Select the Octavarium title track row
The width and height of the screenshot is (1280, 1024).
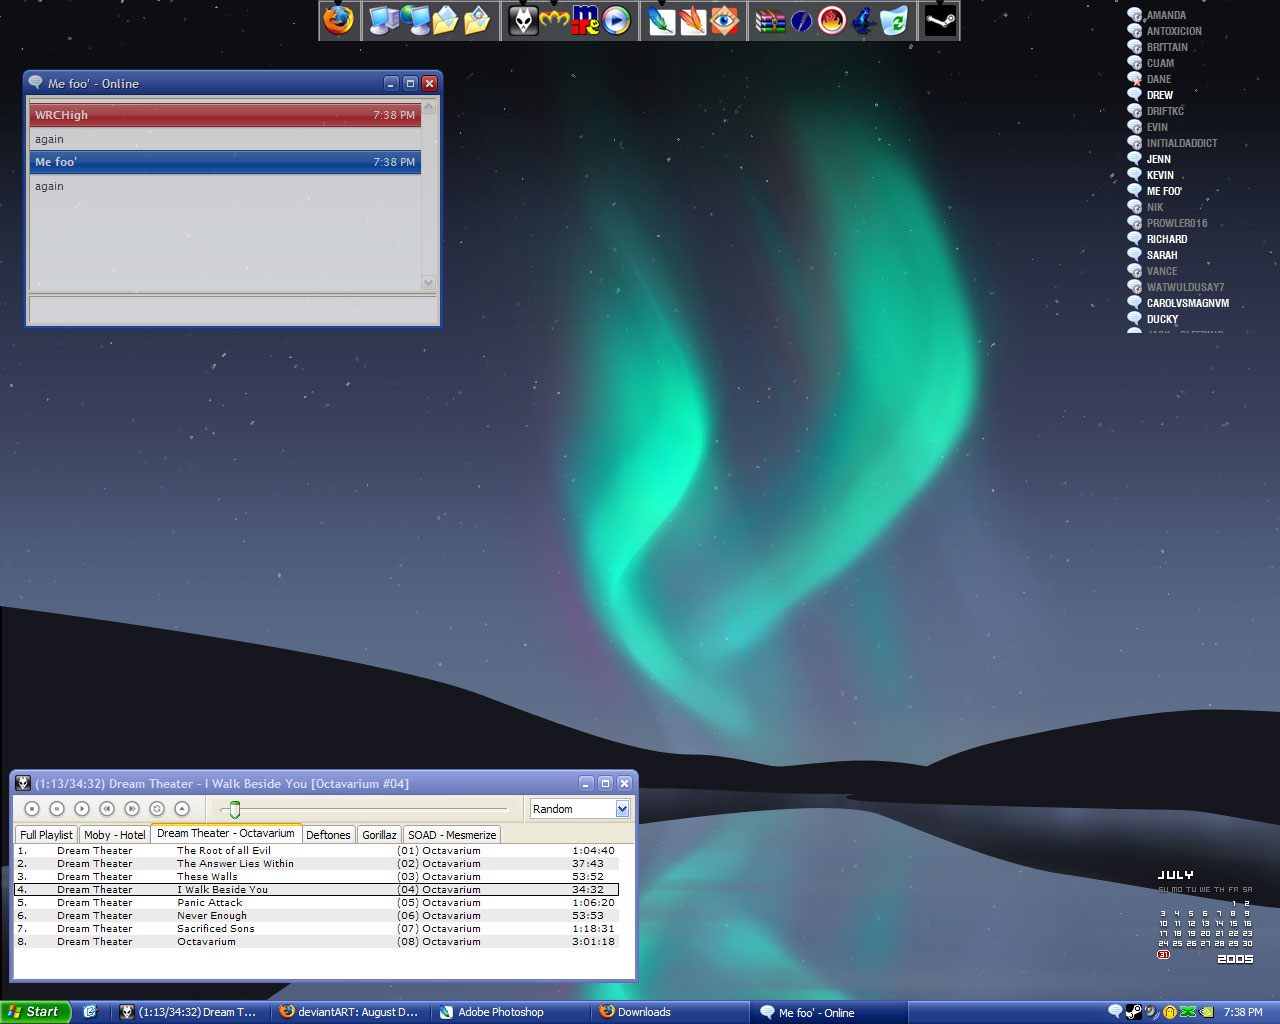[x=316, y=942]
